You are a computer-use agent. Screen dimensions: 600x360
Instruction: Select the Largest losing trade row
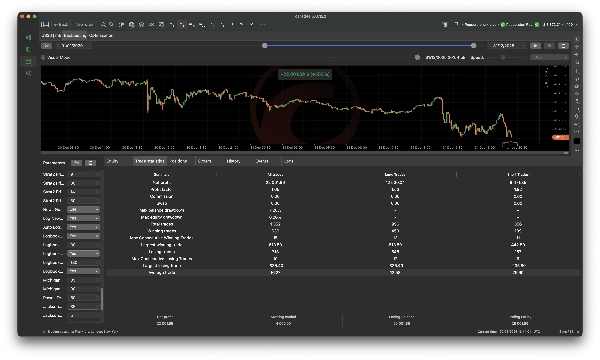(343, 266)
